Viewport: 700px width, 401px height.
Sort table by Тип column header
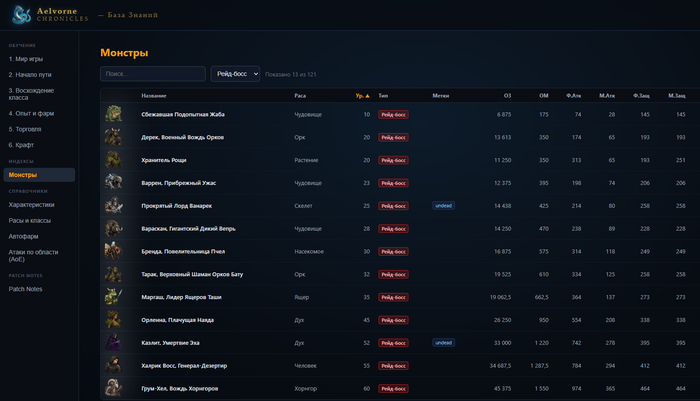click(383, 96)
